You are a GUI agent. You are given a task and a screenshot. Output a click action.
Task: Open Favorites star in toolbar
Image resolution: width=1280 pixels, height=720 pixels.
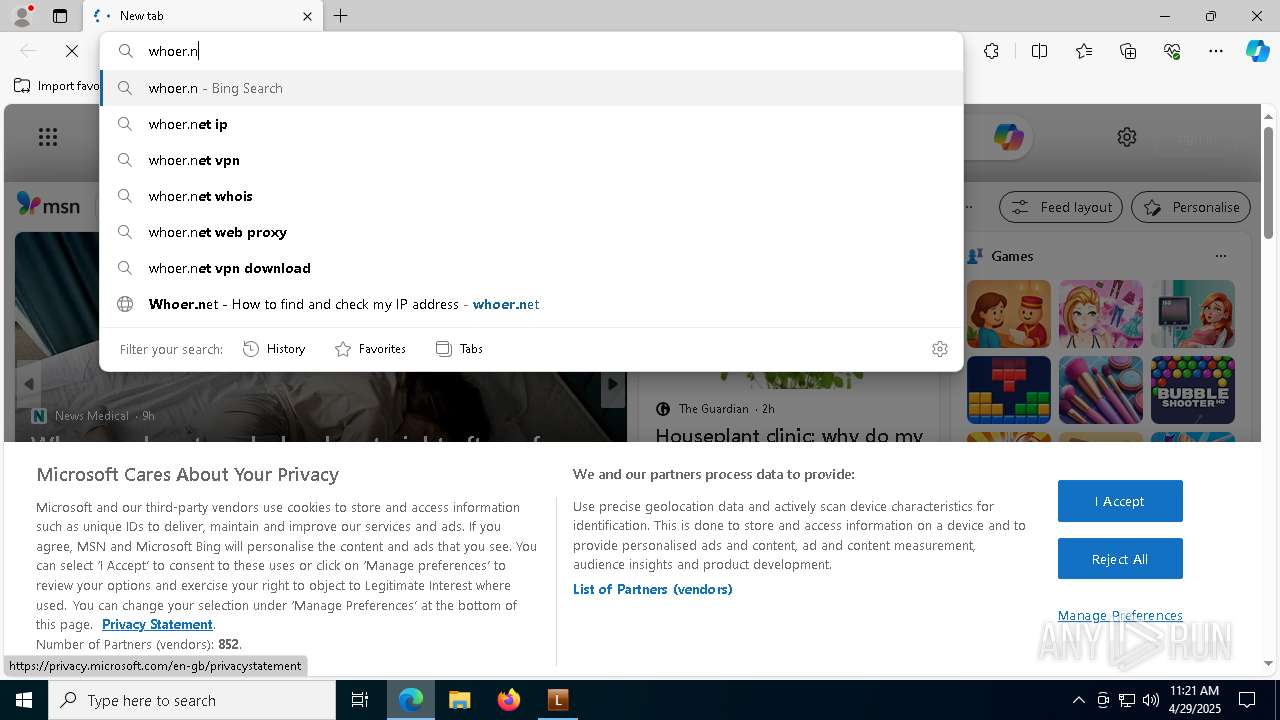point(1084,51)
